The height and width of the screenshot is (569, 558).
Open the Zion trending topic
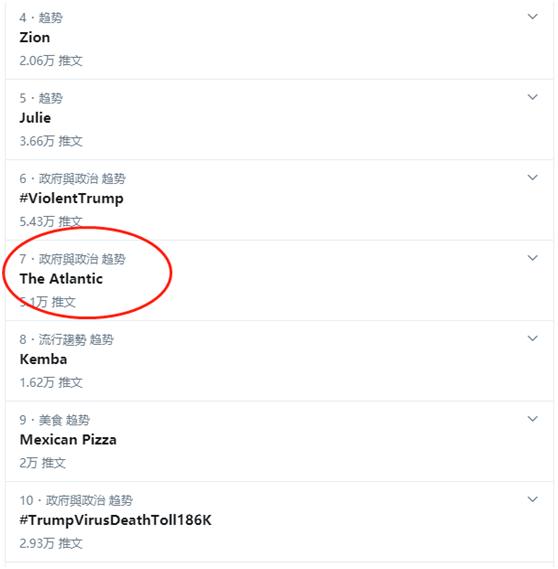click(35, 37)
